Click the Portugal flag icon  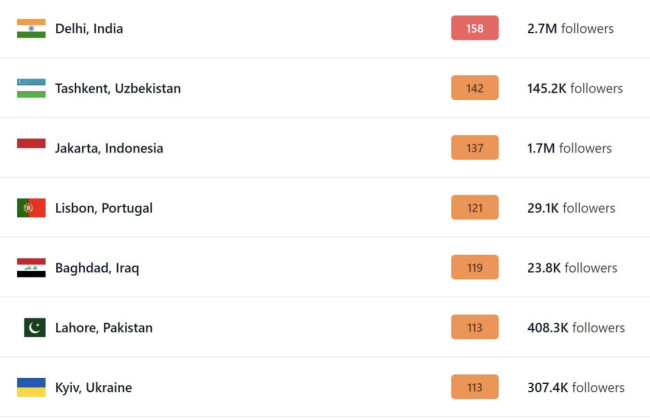(x=31, y=208)
